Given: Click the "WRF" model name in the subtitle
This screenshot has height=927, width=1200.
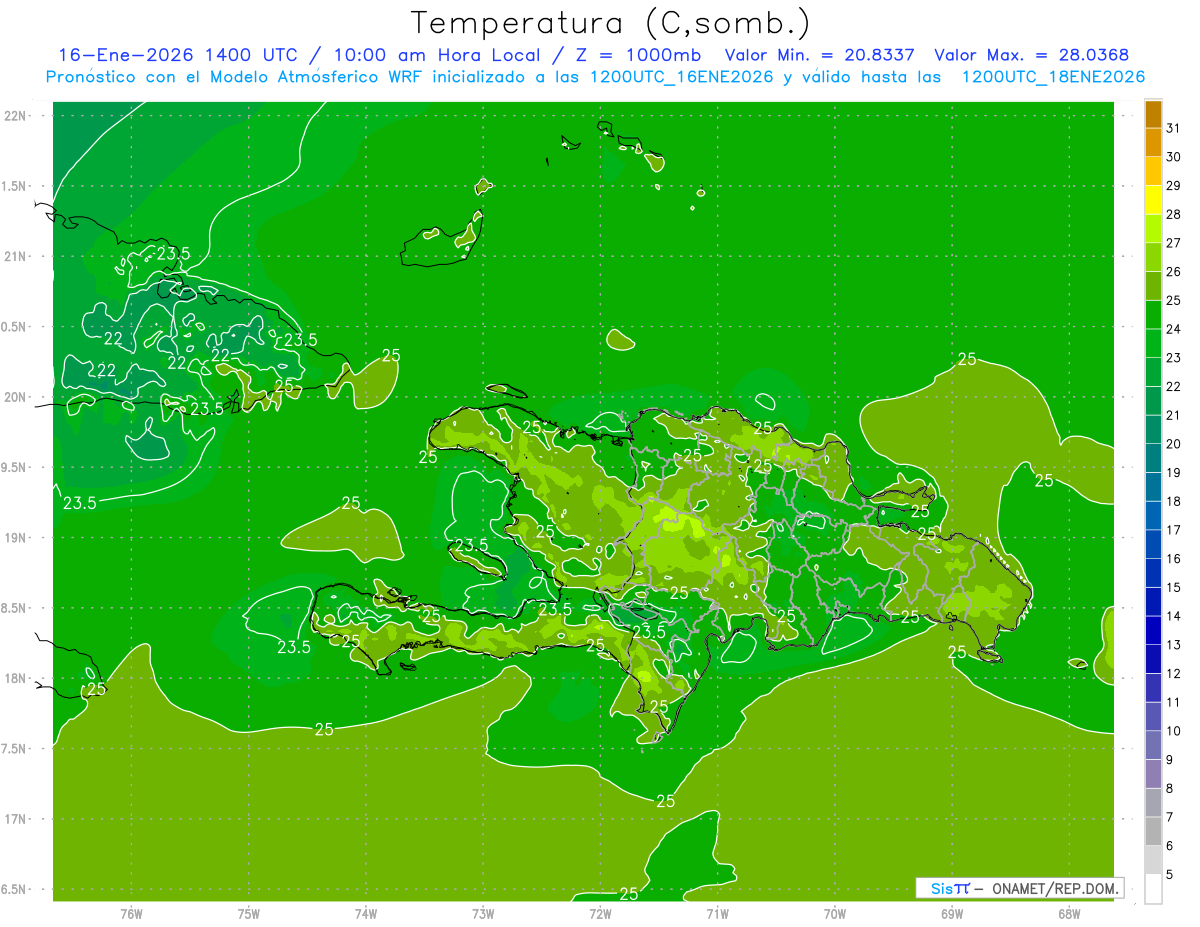Looking at the screenshot, I should coord(407,77).
